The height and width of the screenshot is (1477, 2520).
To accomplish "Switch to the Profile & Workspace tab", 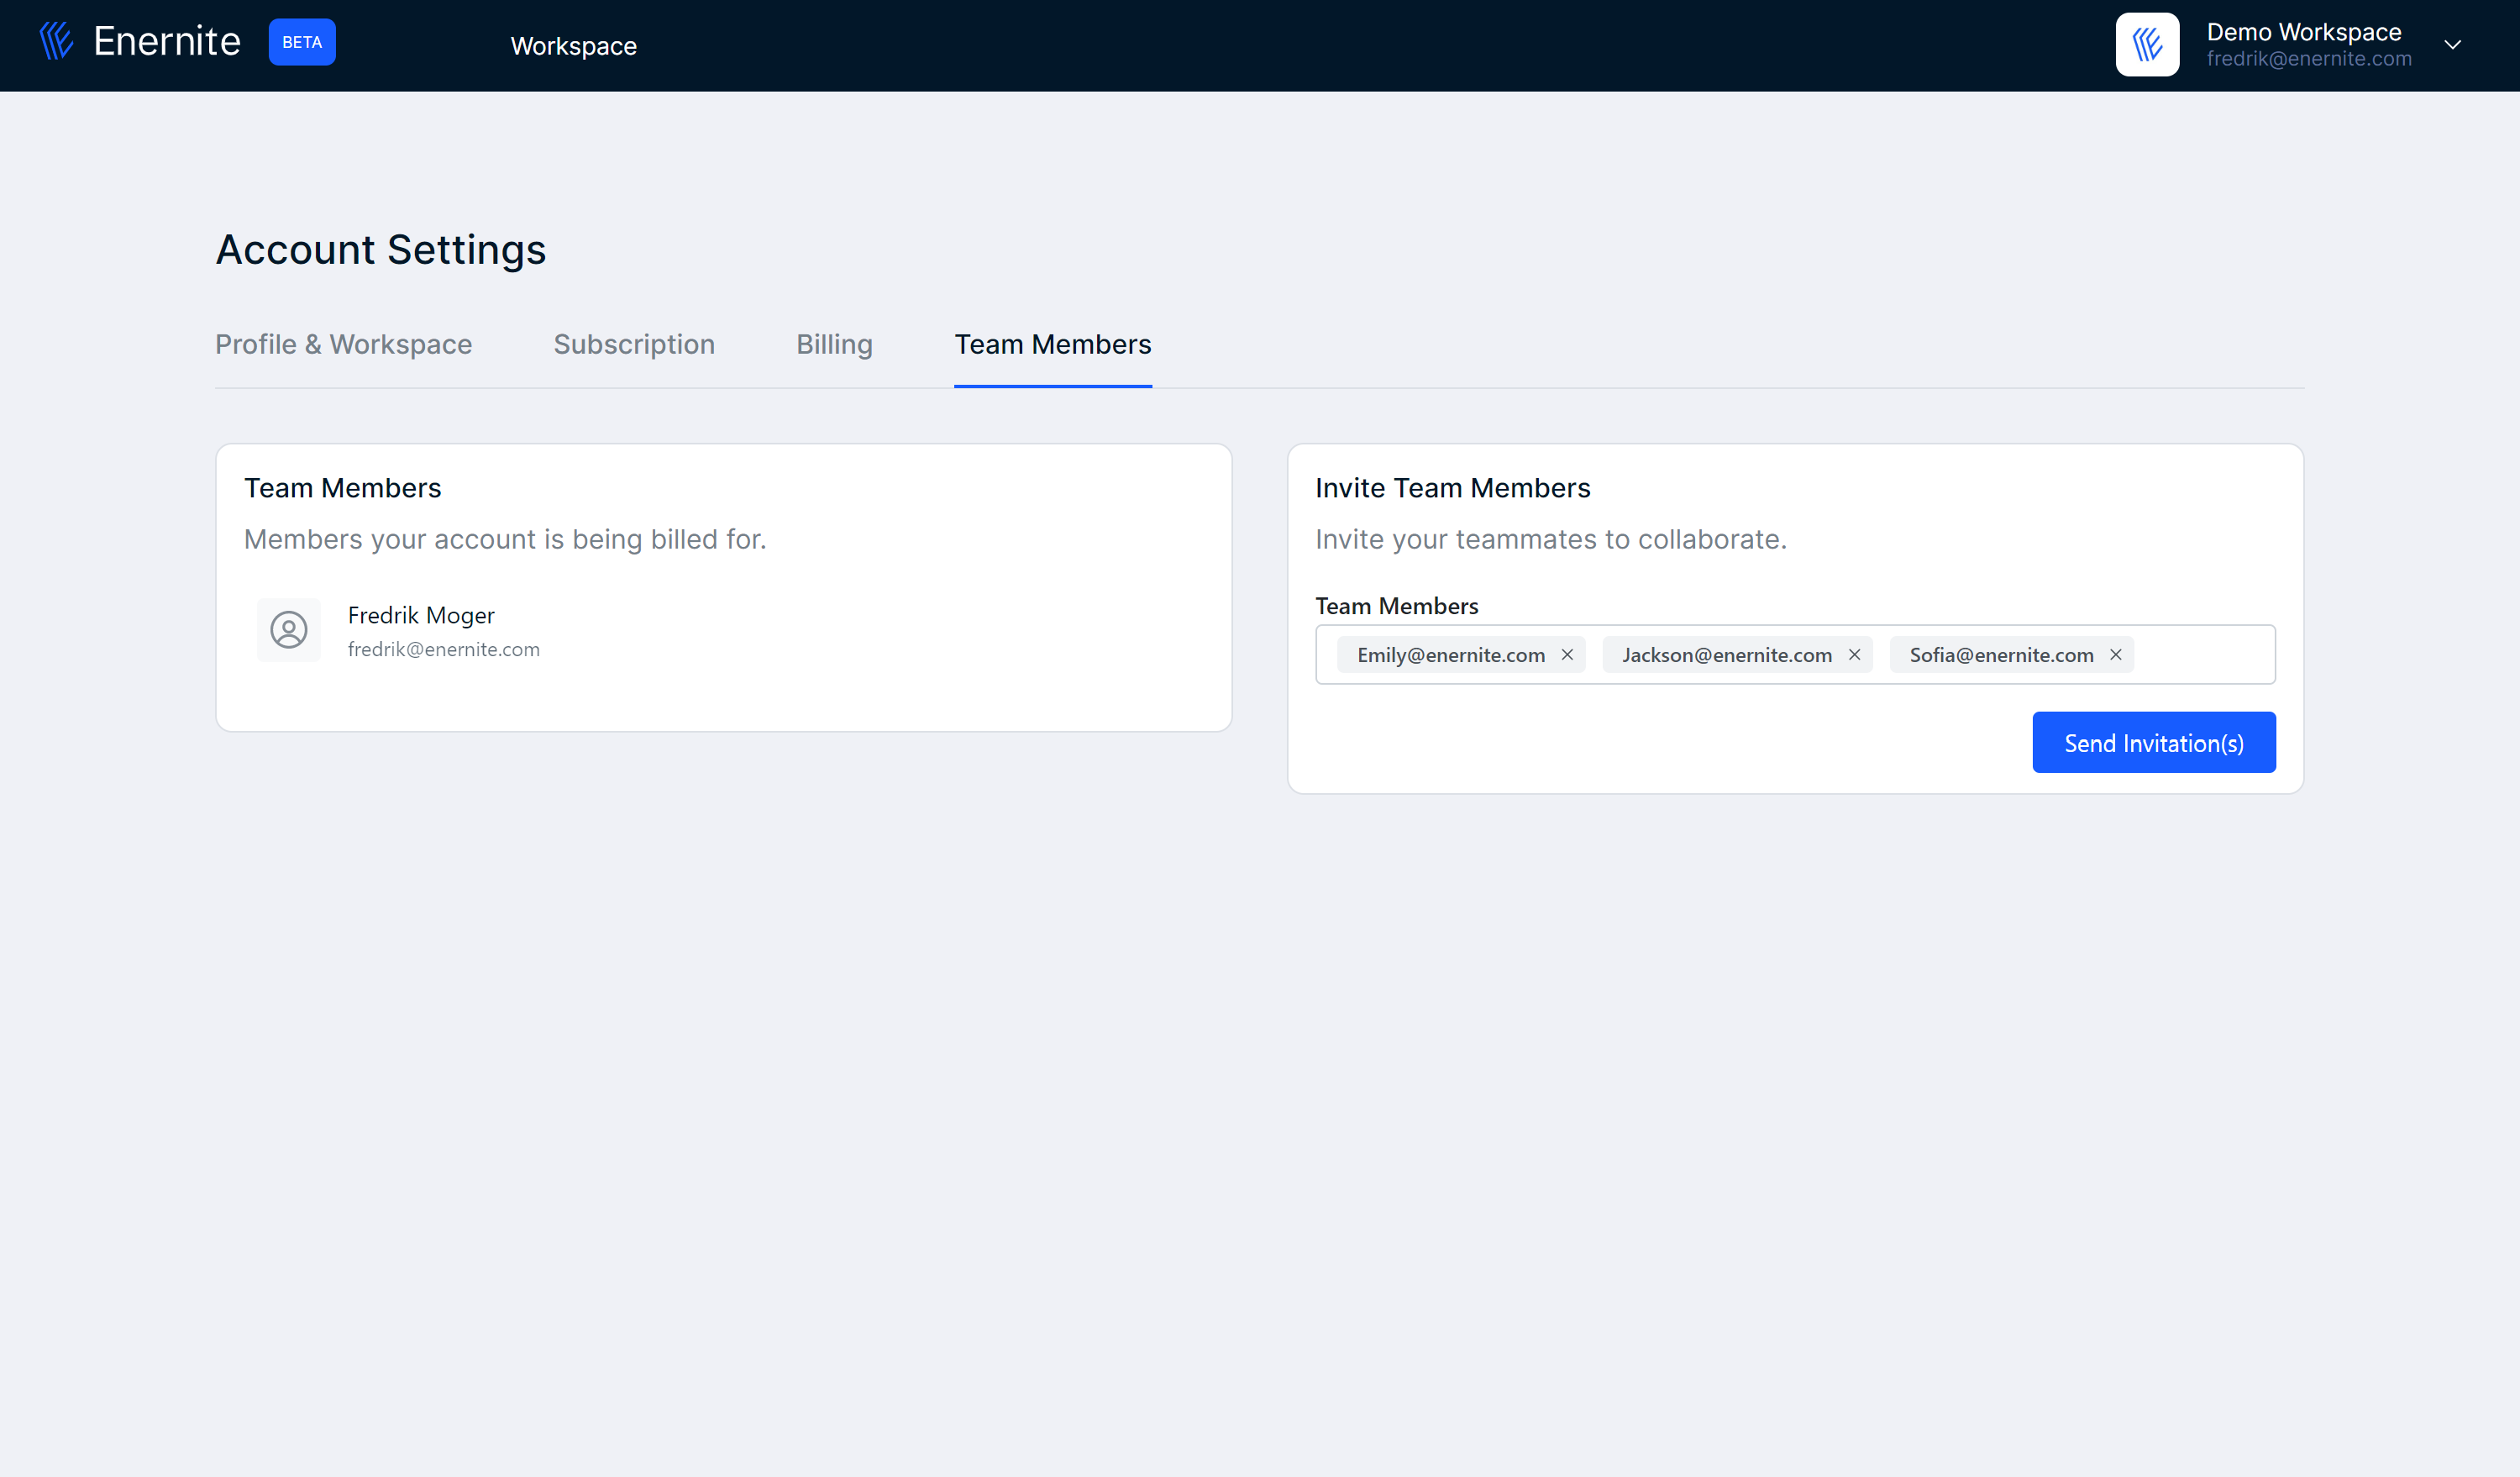I will [344, 344].
